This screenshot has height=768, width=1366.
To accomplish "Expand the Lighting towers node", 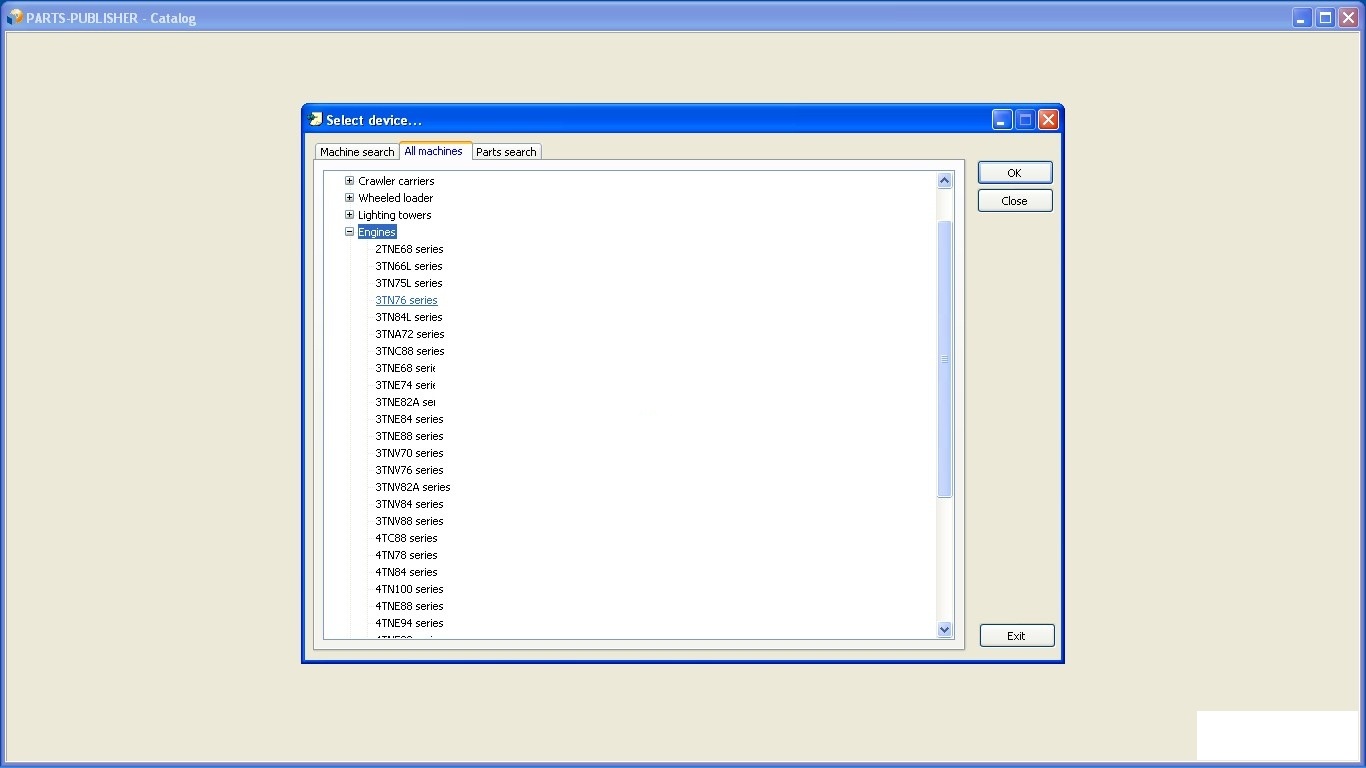I will coord(349,215).
